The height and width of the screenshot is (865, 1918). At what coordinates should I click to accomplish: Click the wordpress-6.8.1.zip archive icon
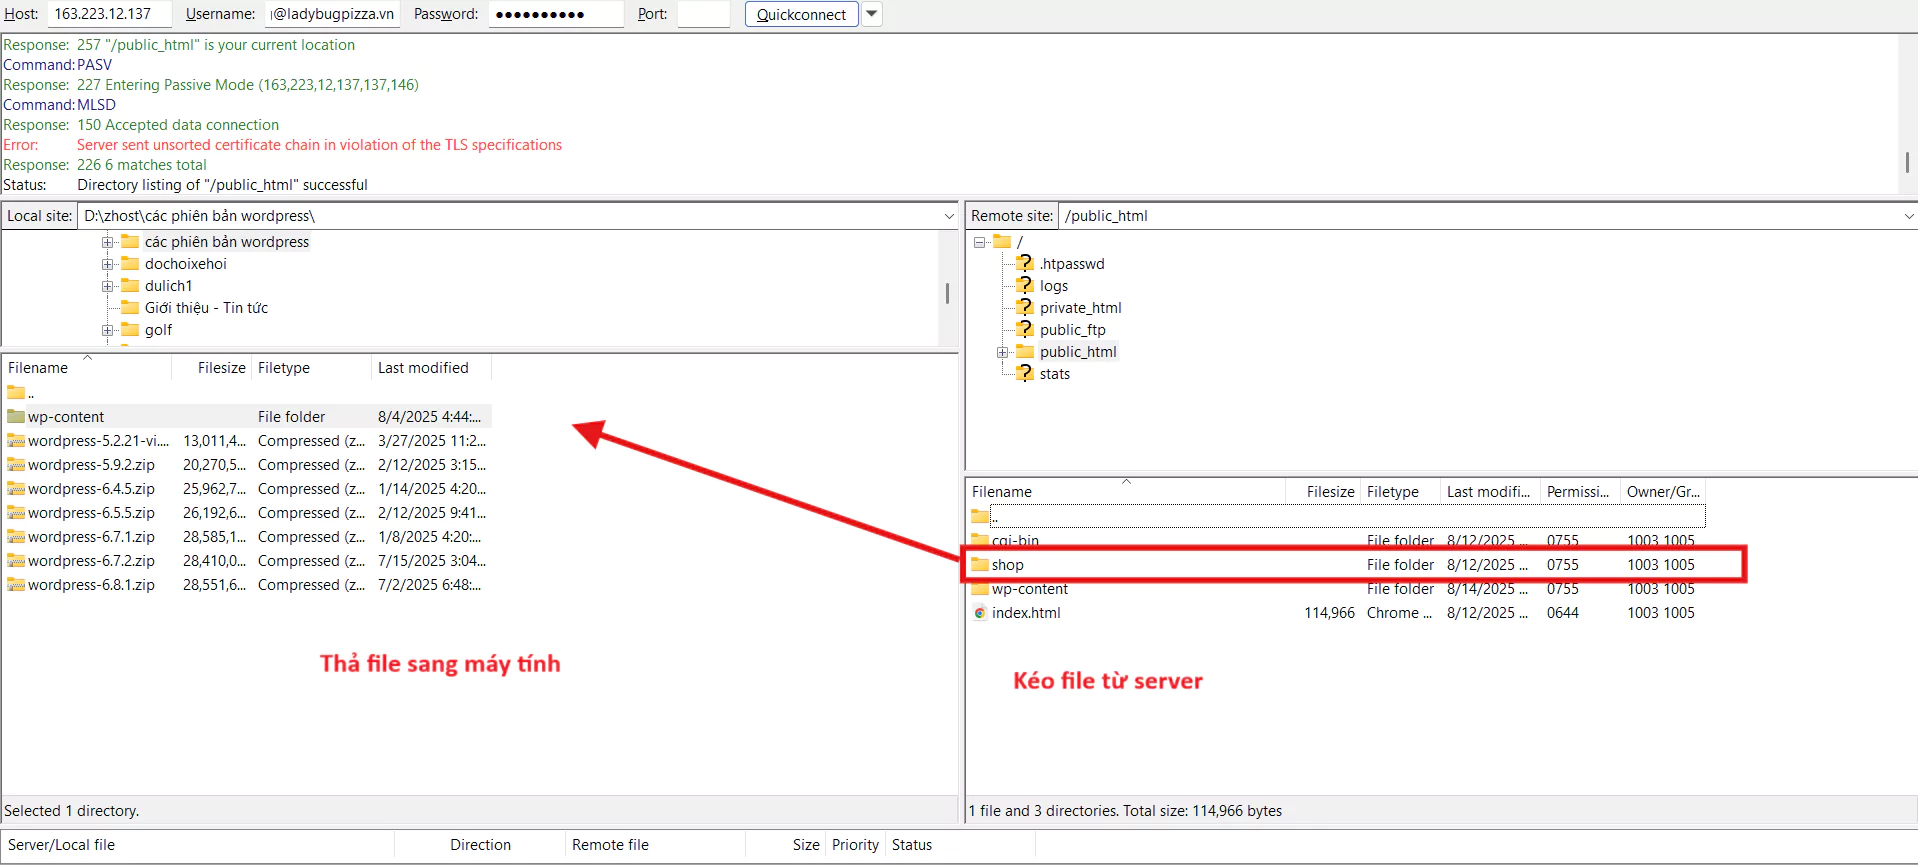pyautogui.click(x=16, y=584)
